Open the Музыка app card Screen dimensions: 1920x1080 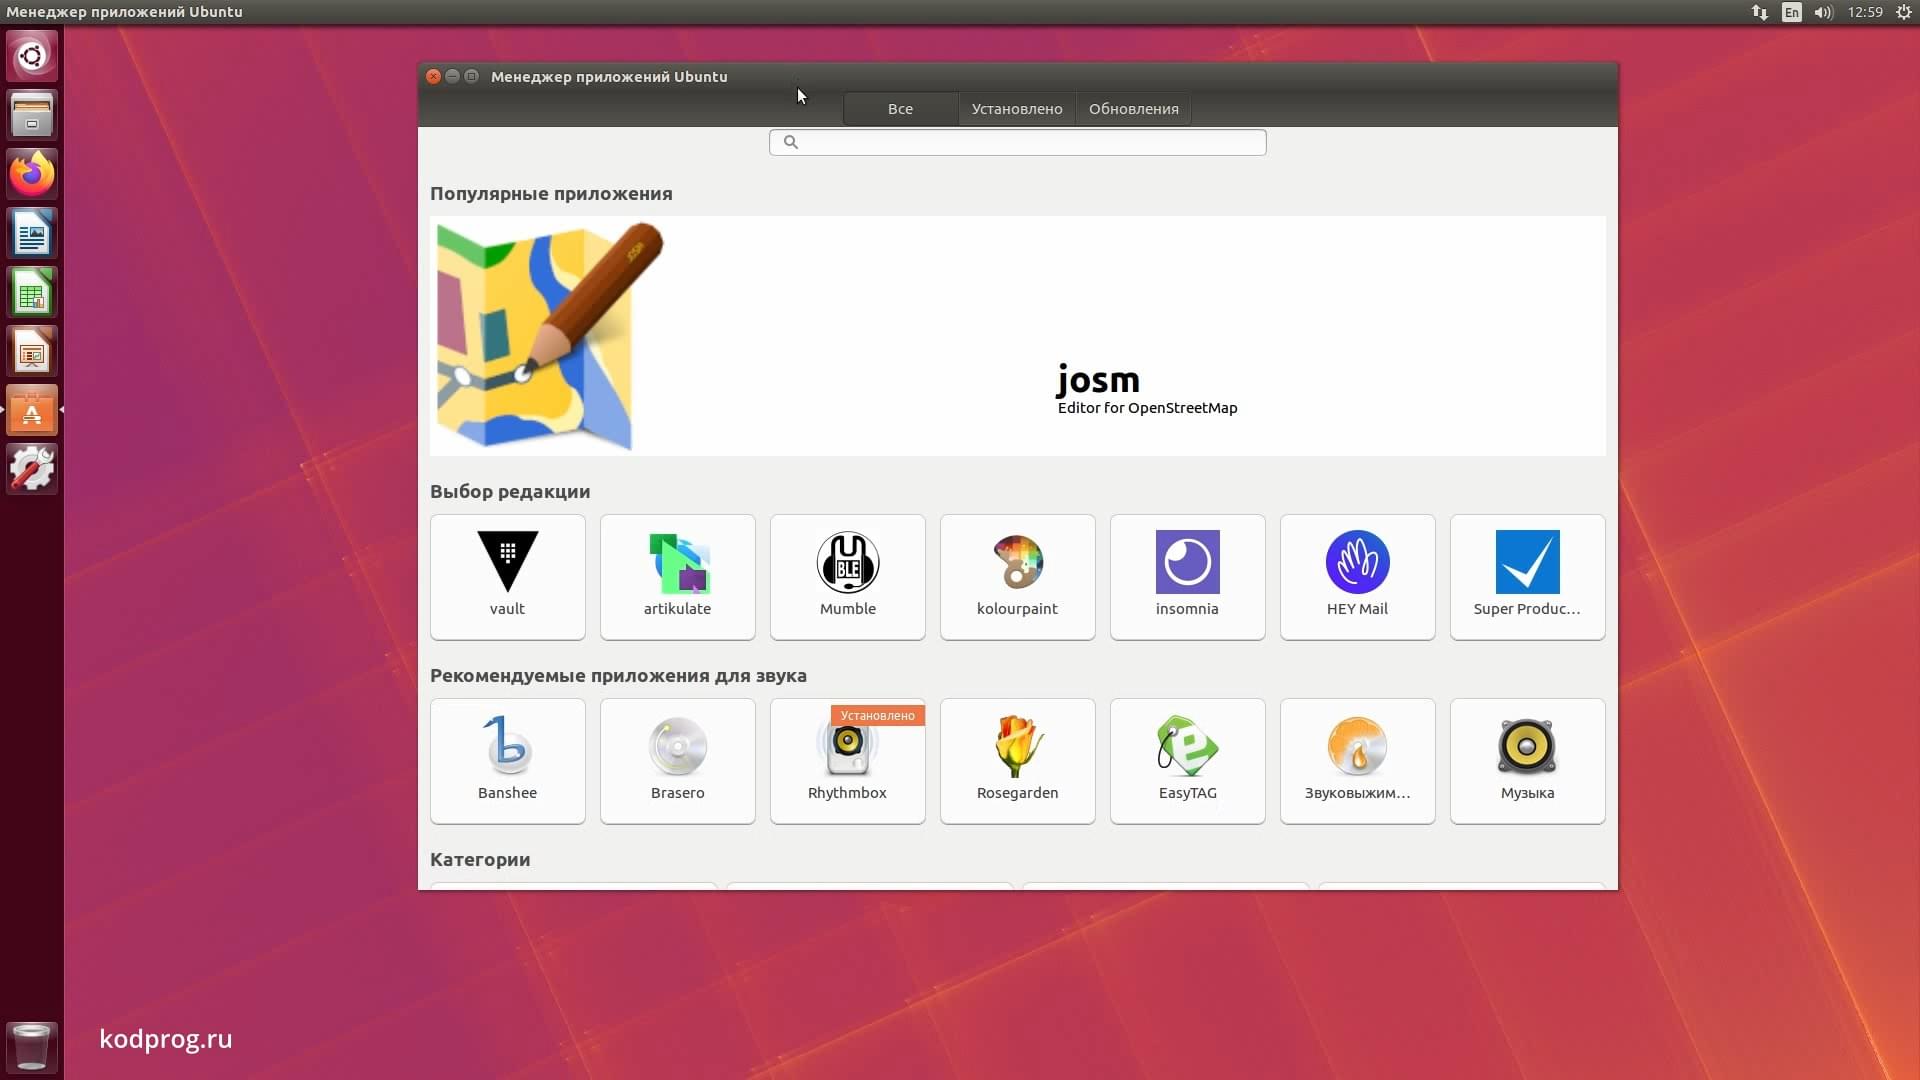(x=1527, y=761)
